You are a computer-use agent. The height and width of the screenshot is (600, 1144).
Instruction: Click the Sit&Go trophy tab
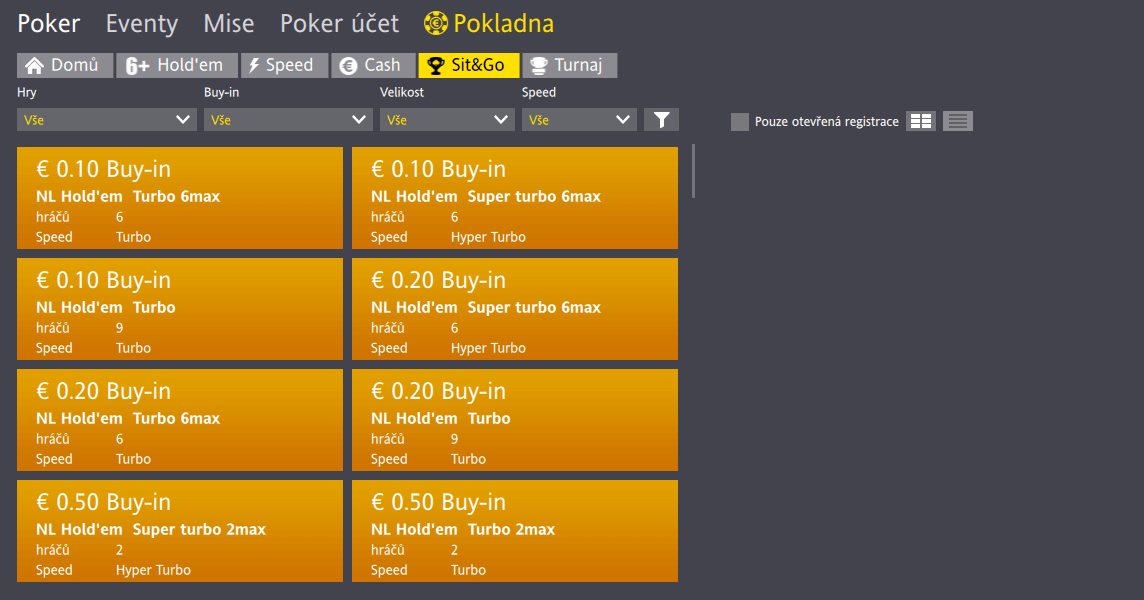coord(468,66)
